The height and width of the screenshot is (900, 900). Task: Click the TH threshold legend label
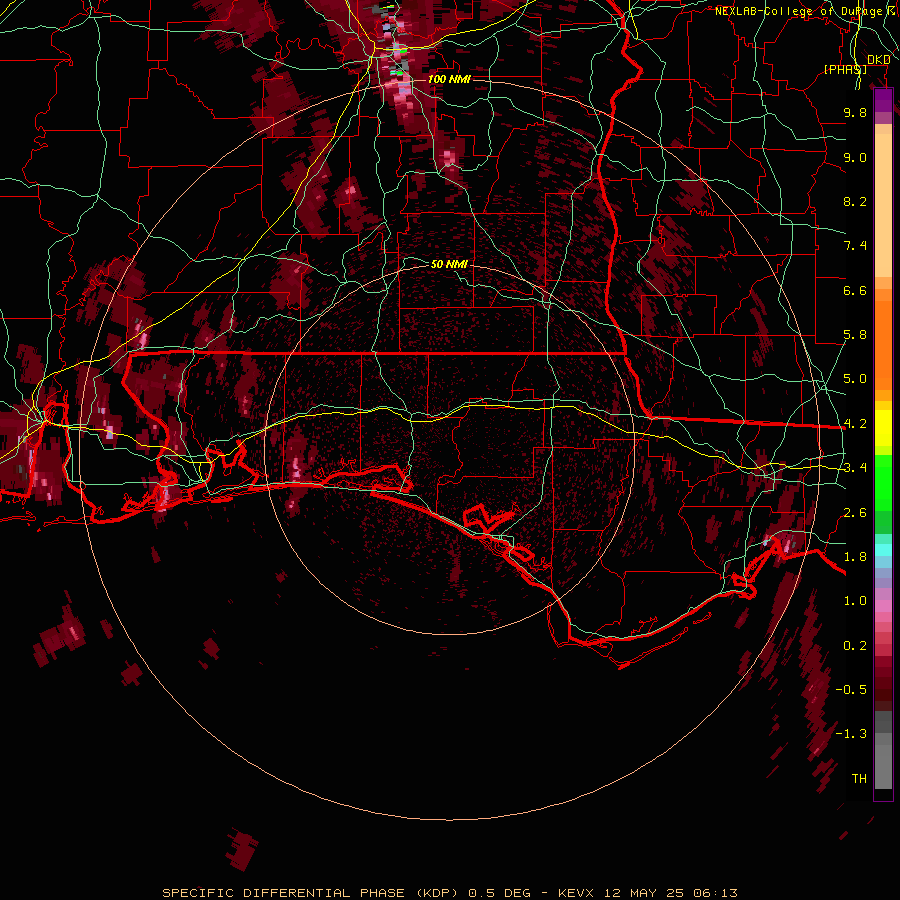[859, 779]
